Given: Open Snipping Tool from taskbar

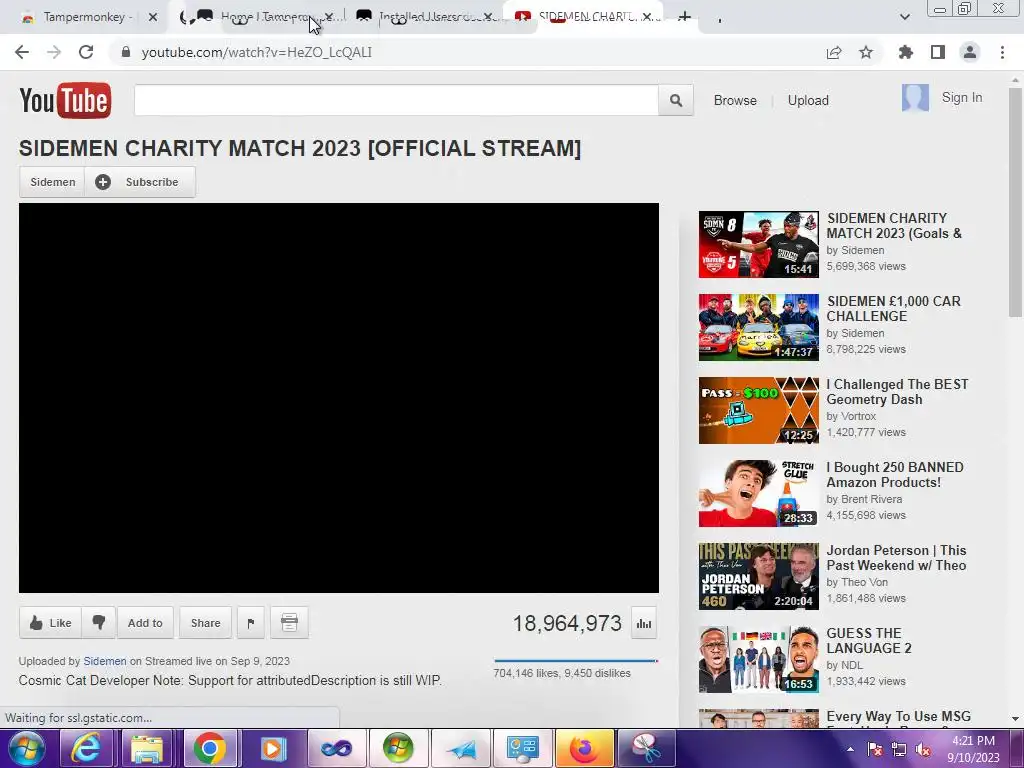Looking at the screenshot, I should point(646,748).
